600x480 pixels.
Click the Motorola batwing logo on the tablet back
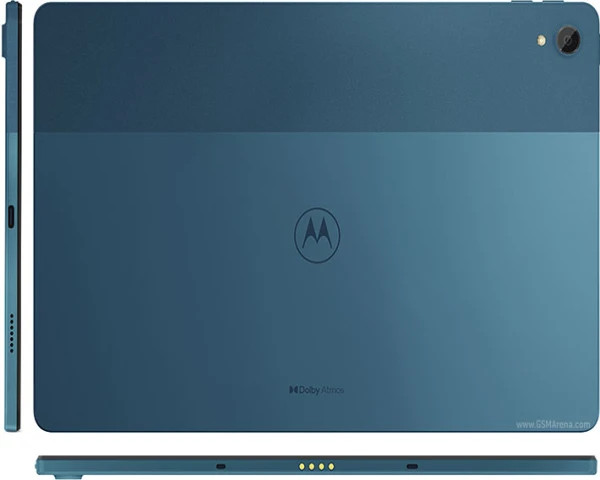[317, 235]
